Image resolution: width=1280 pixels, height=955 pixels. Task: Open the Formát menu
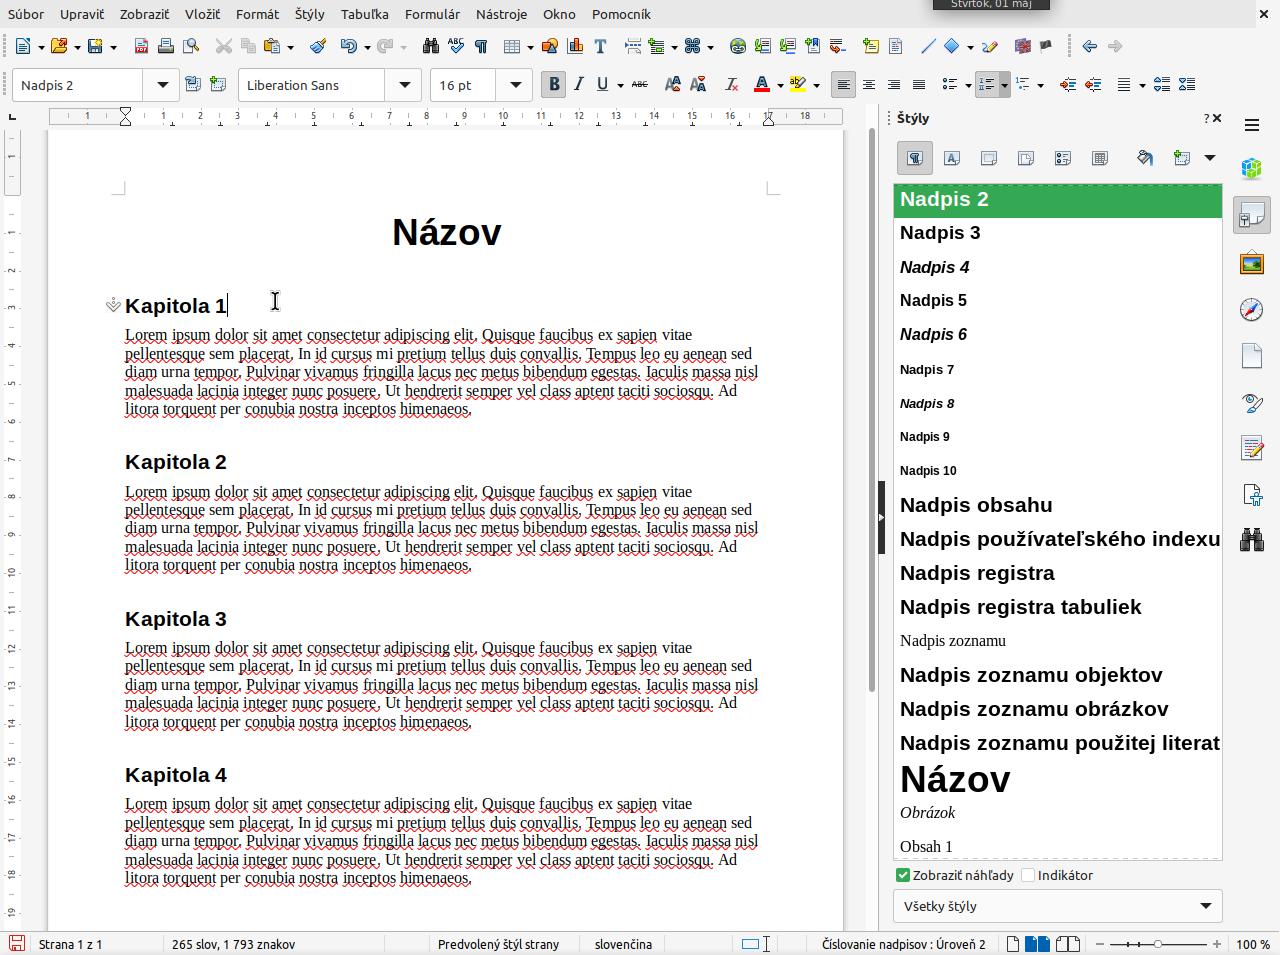257,14
